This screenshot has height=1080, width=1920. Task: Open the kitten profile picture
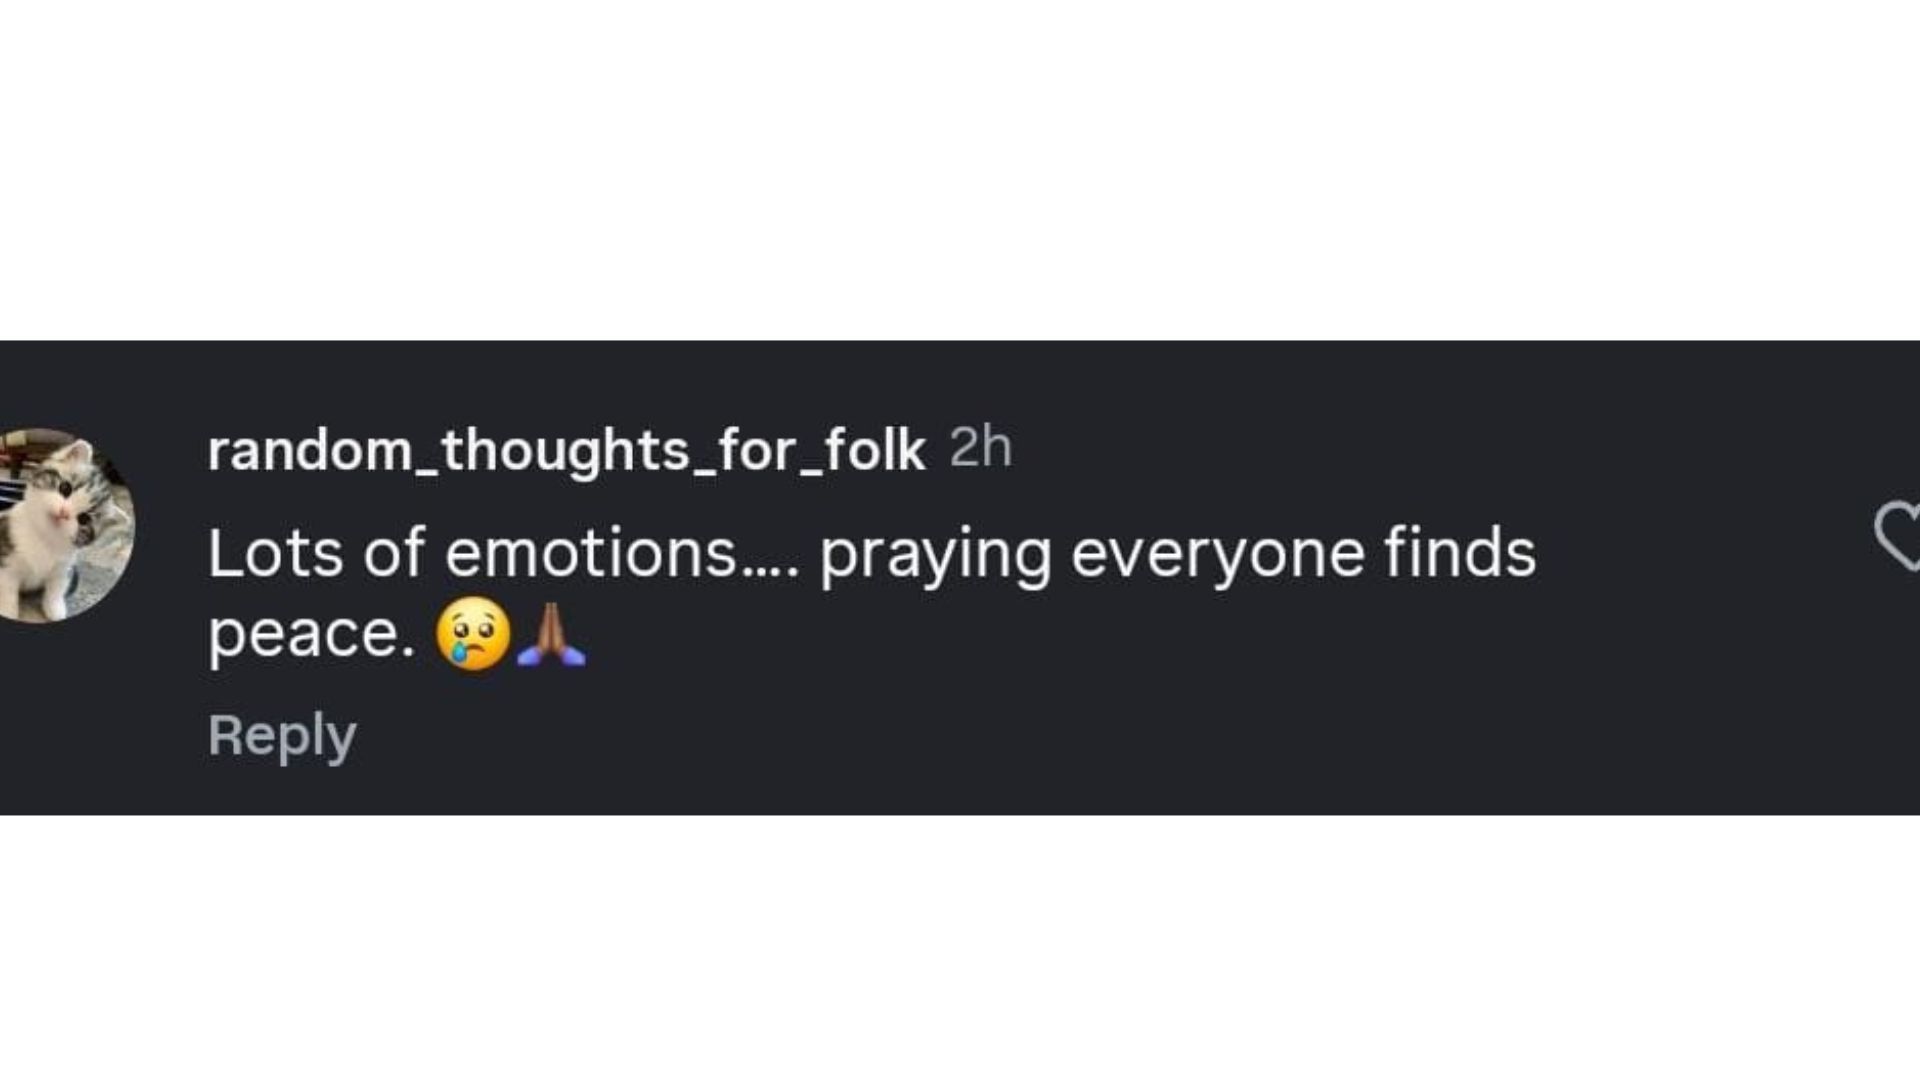66,526
